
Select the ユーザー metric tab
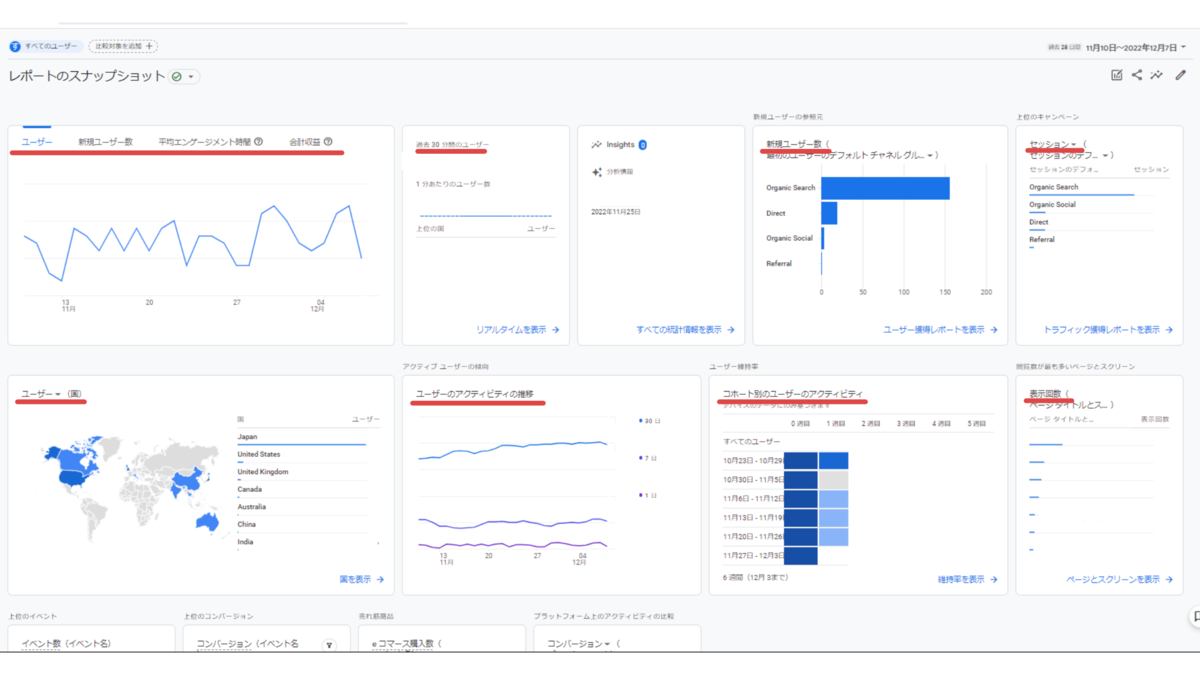(x=37, y=142)
